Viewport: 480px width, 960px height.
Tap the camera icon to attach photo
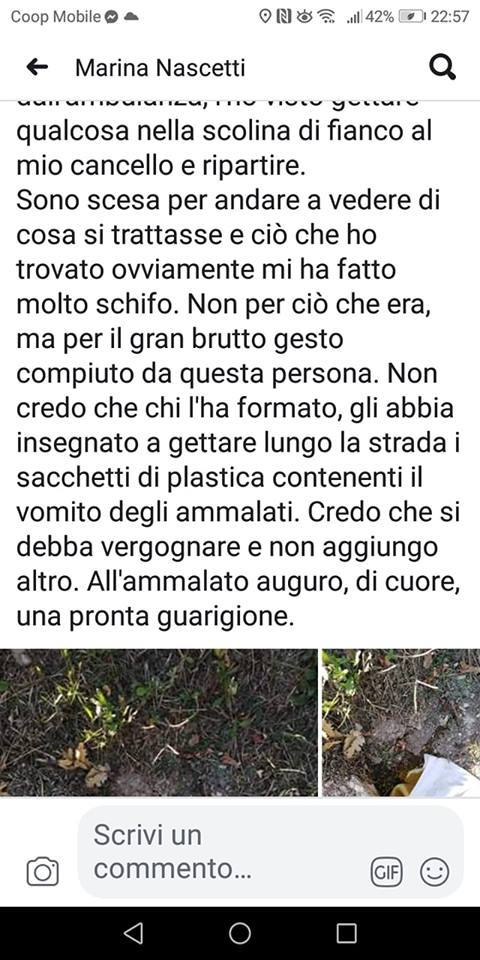pos(43,872)
